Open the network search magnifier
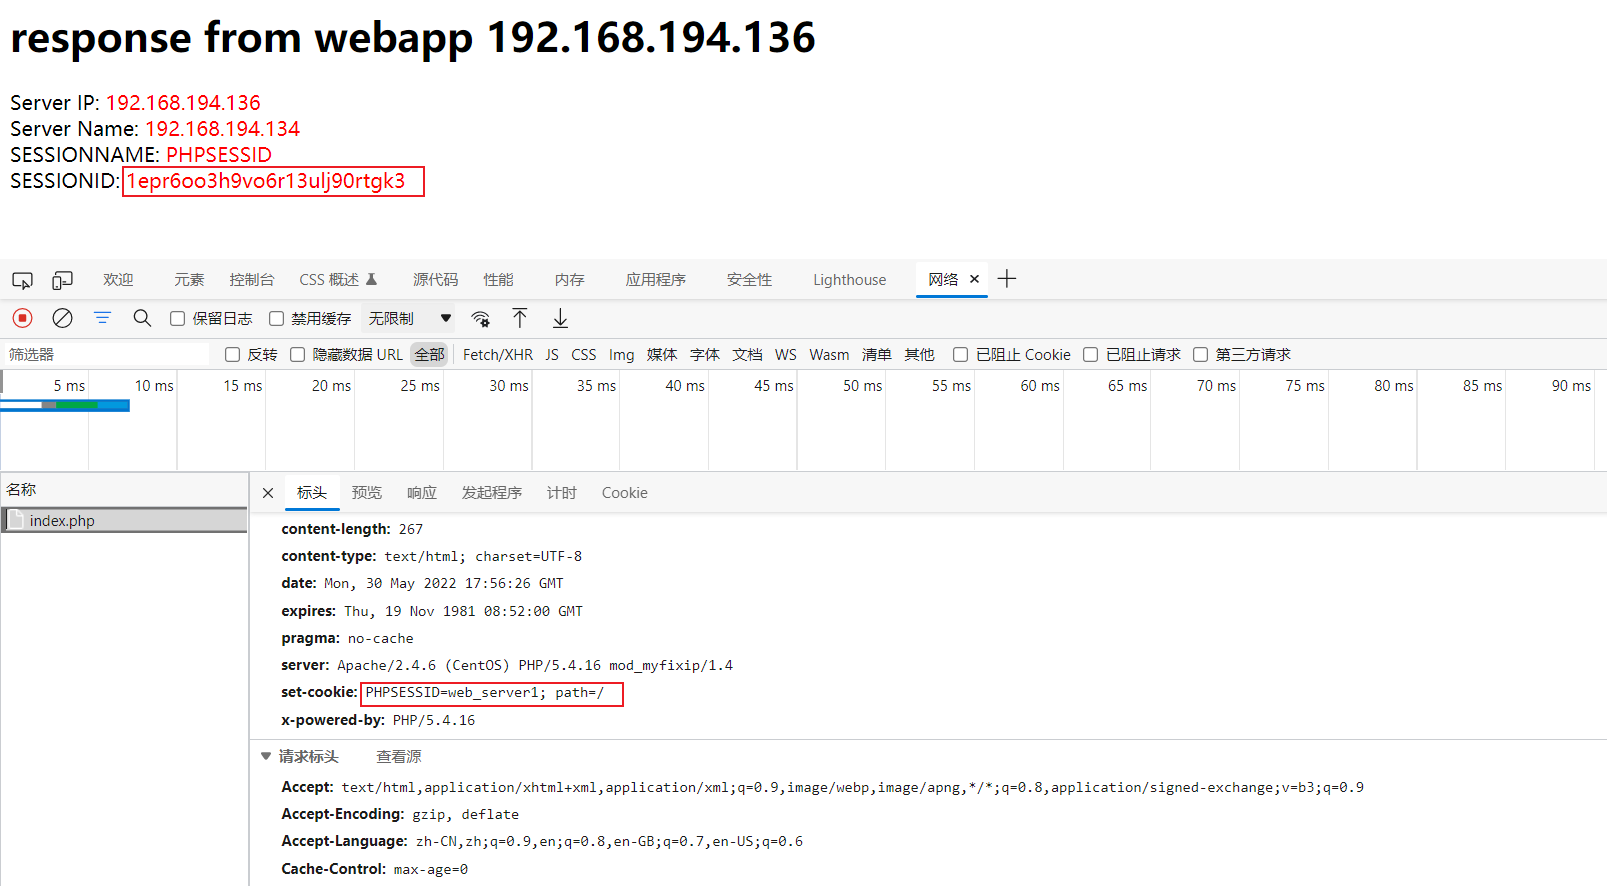 coord(142,318)
